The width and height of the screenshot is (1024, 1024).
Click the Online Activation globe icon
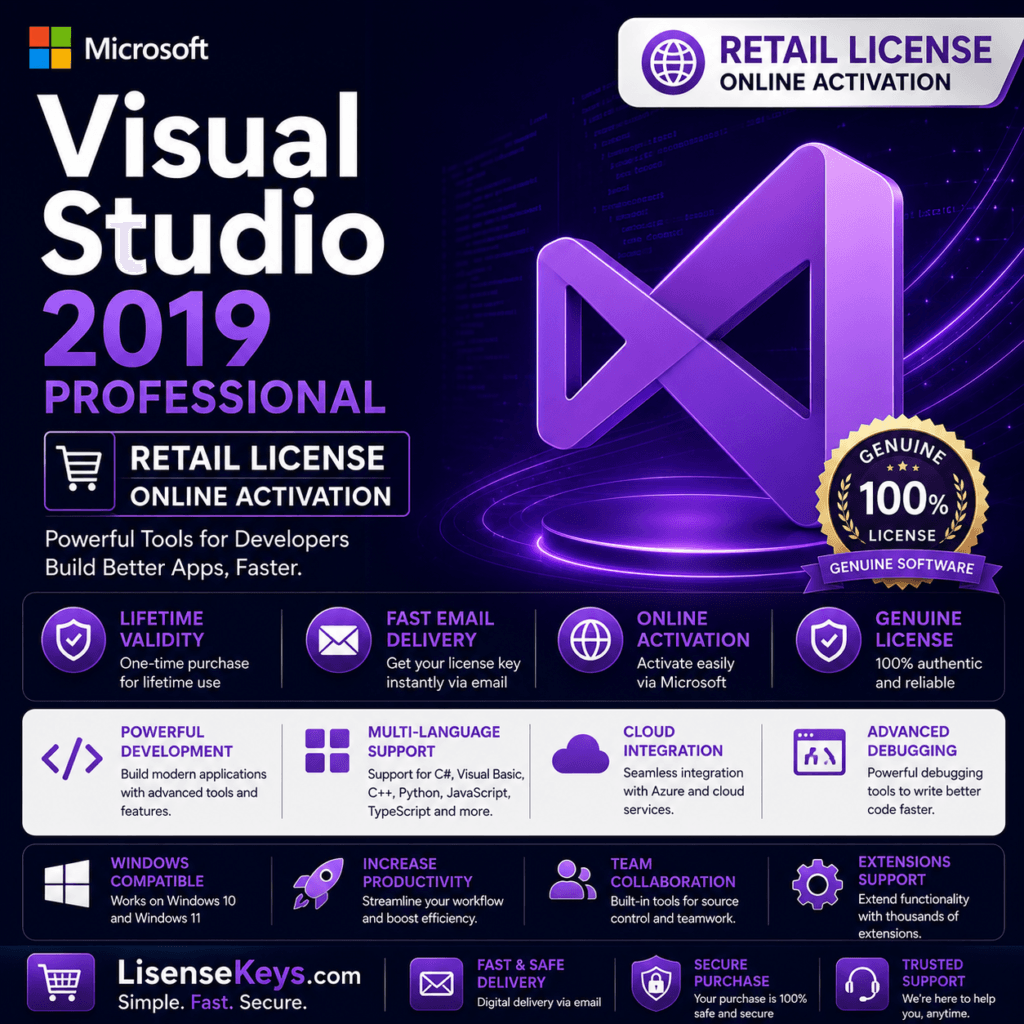coord(590,640)
